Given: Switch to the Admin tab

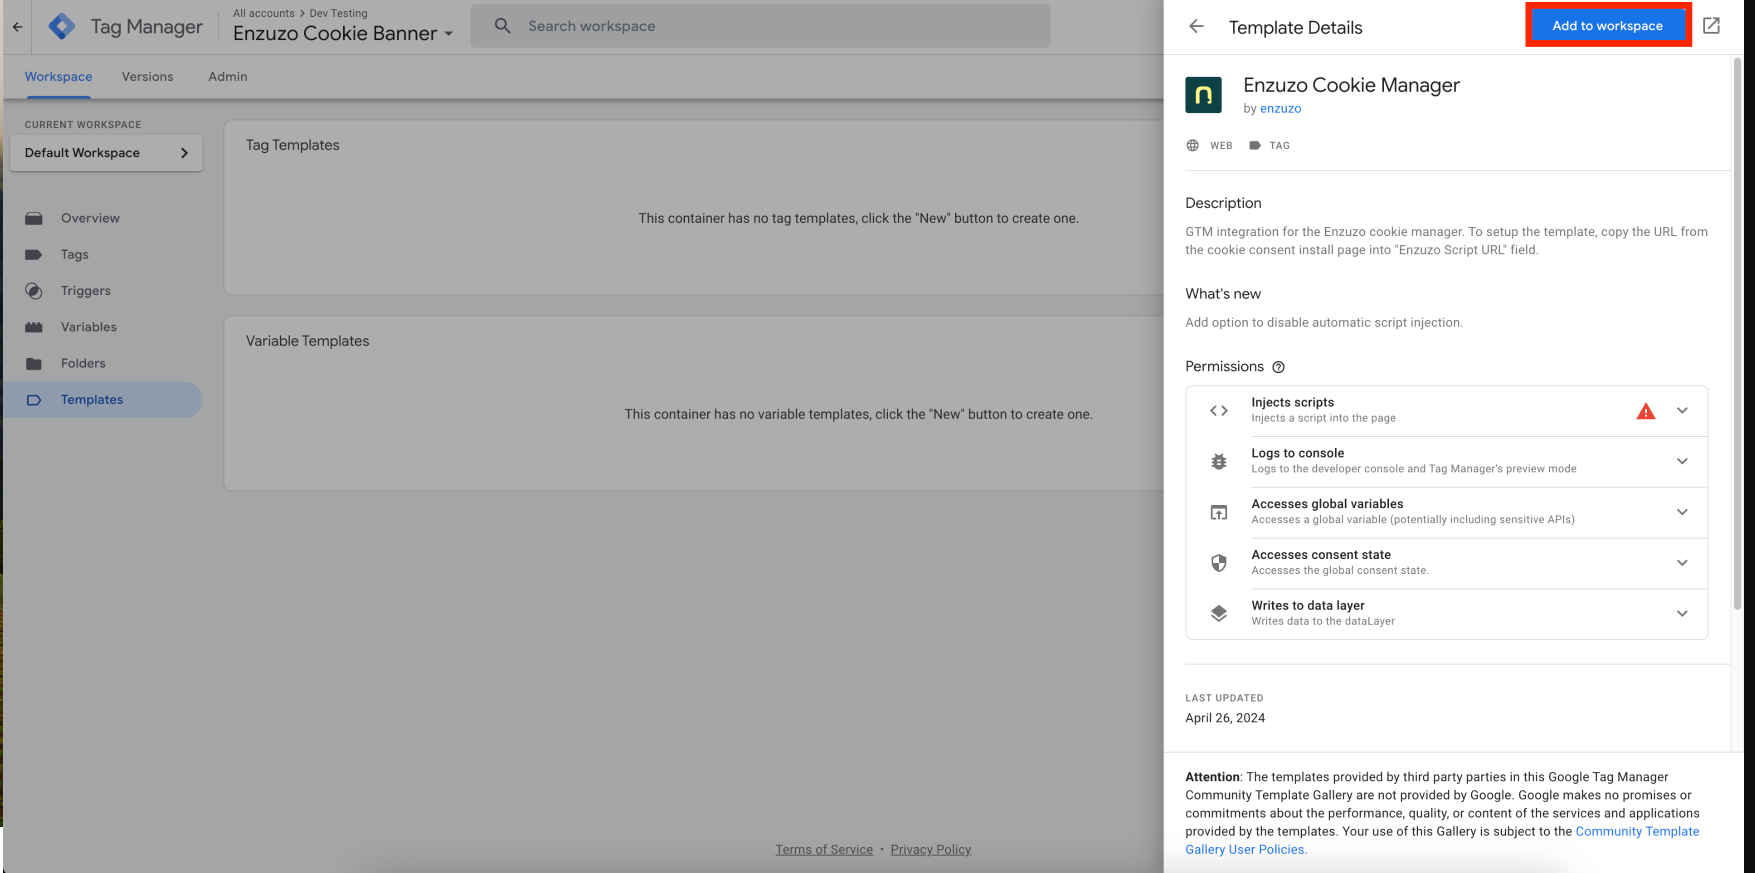Looking at the screenshot, I should point(228,77).
